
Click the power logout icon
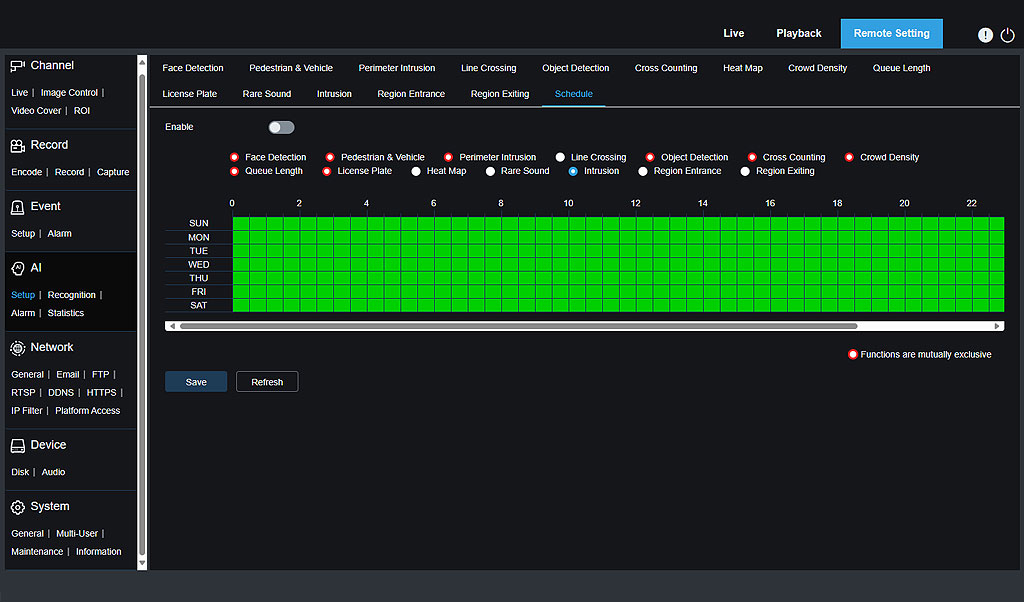[1007, 35]
